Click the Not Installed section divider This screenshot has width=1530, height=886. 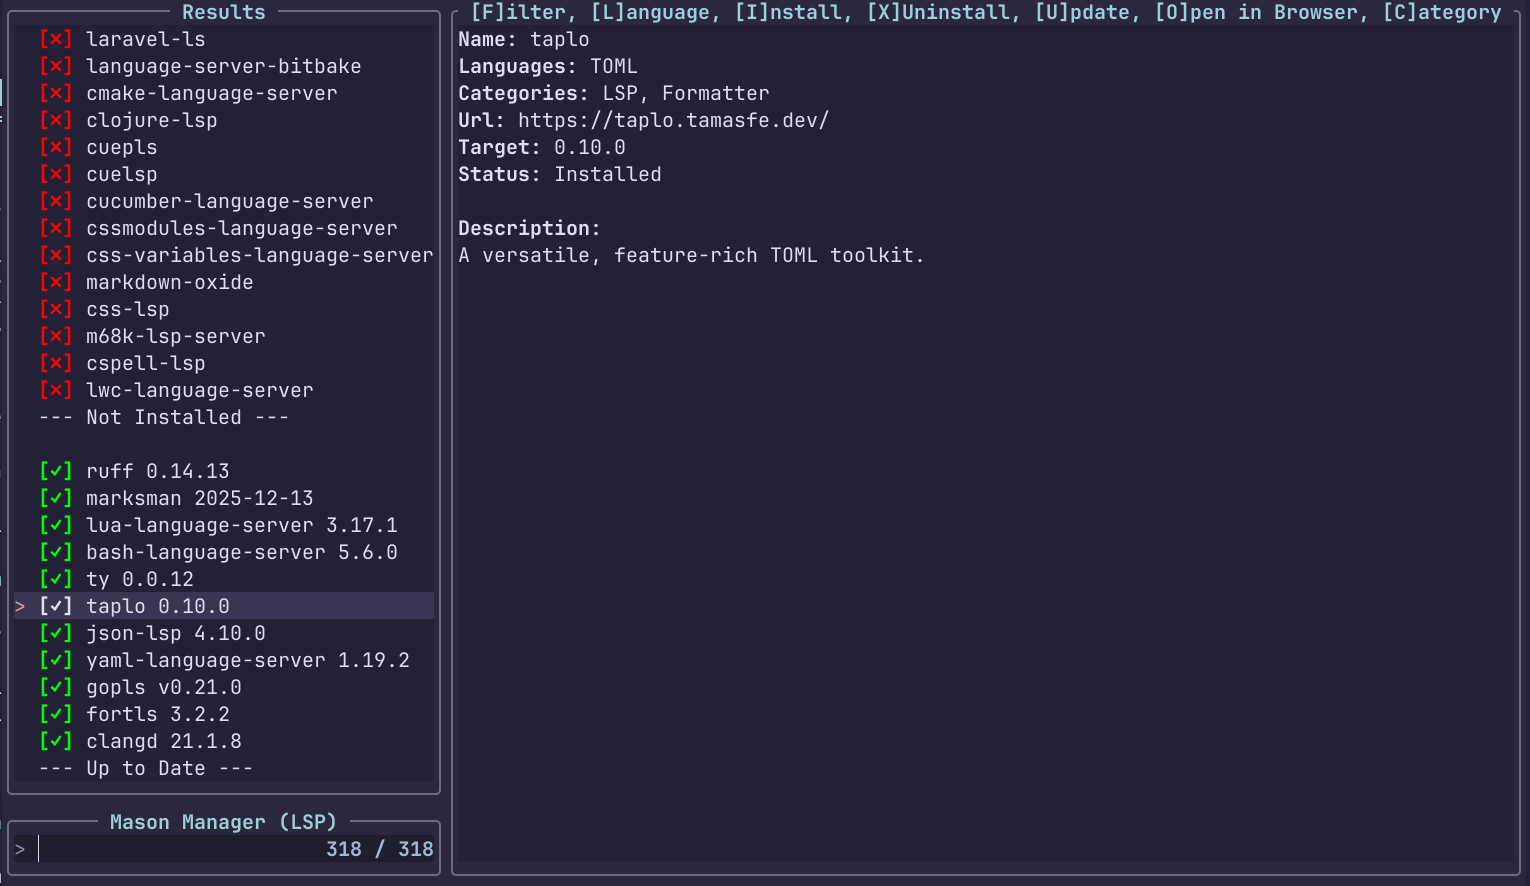pyautogui.click(x=164, y=417)
